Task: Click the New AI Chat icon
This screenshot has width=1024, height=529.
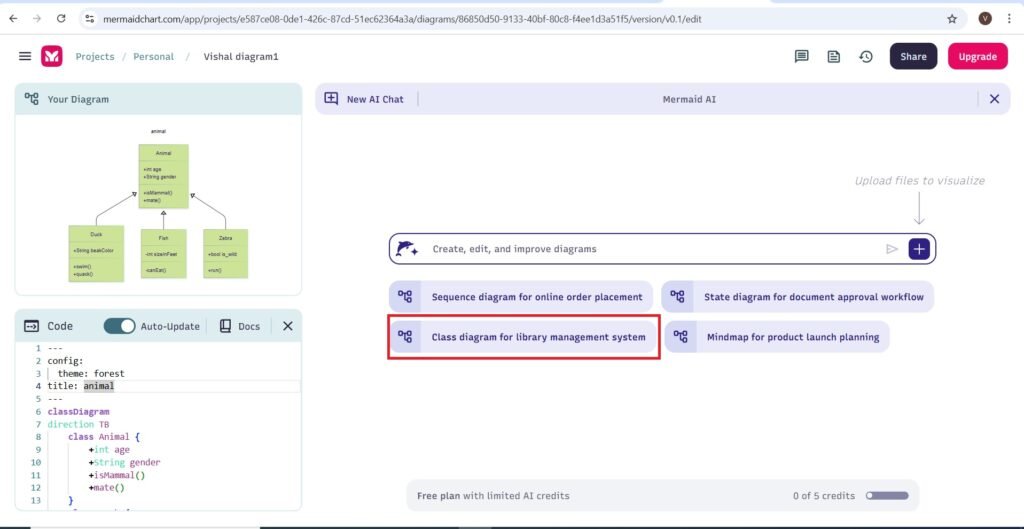Action: pyautogui.click(x=332, y=99)
